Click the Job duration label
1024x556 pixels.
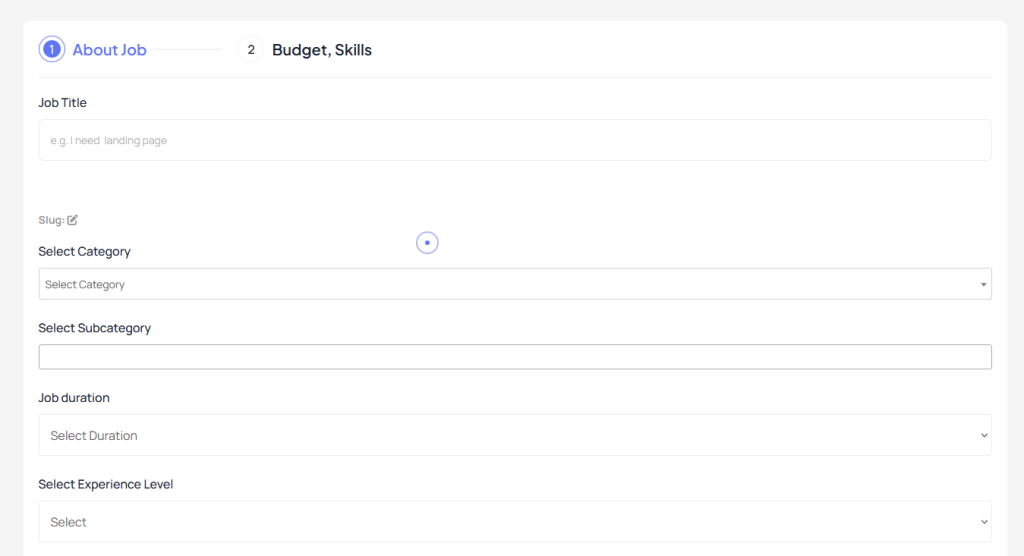[74, 398]
